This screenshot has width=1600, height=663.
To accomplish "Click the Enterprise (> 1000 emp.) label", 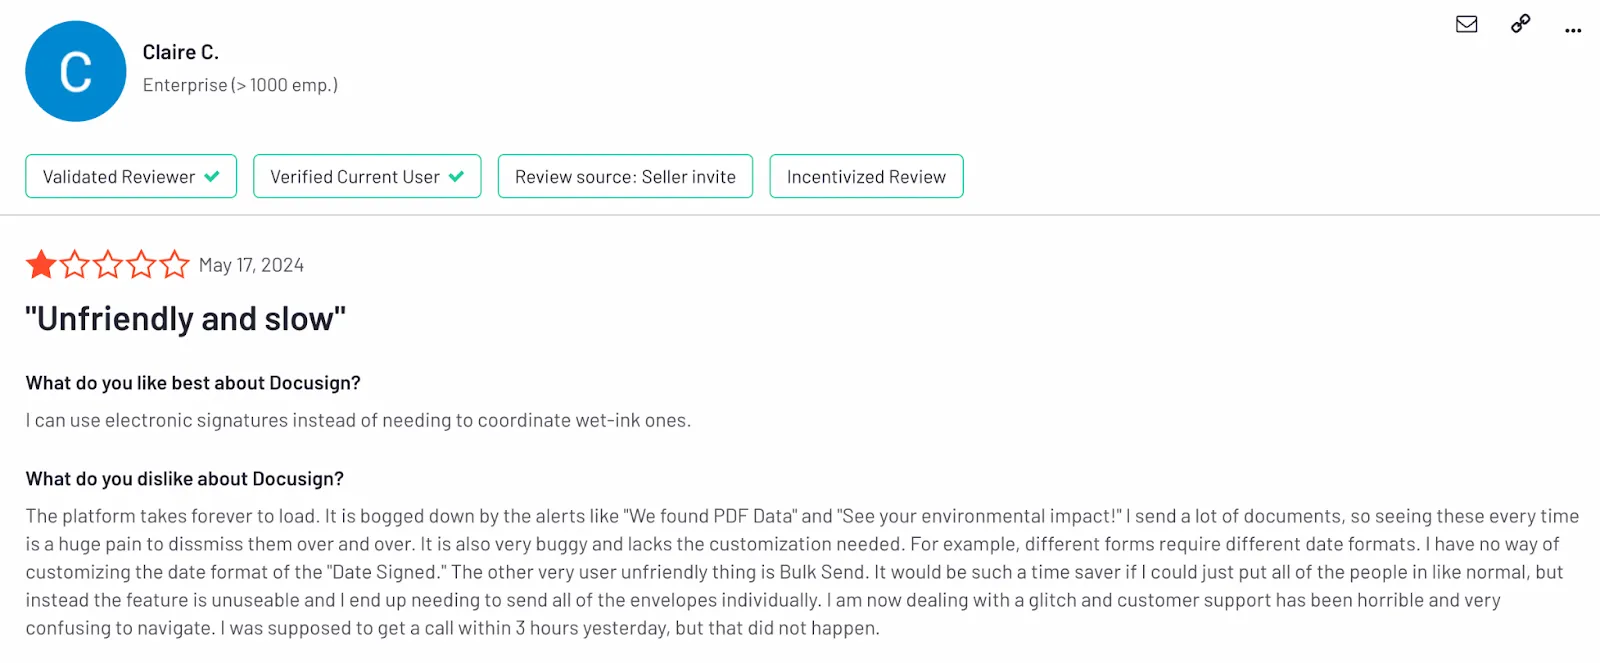I will coord(240,85).
